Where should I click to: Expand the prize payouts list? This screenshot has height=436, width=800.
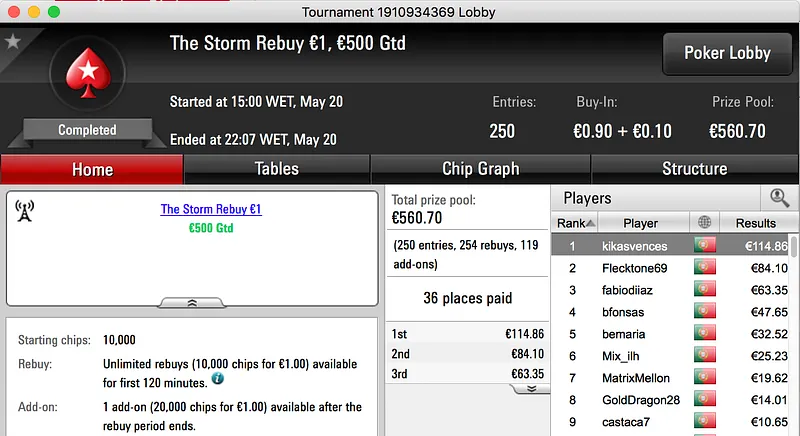pyautogui.click(x=531, y=388)
